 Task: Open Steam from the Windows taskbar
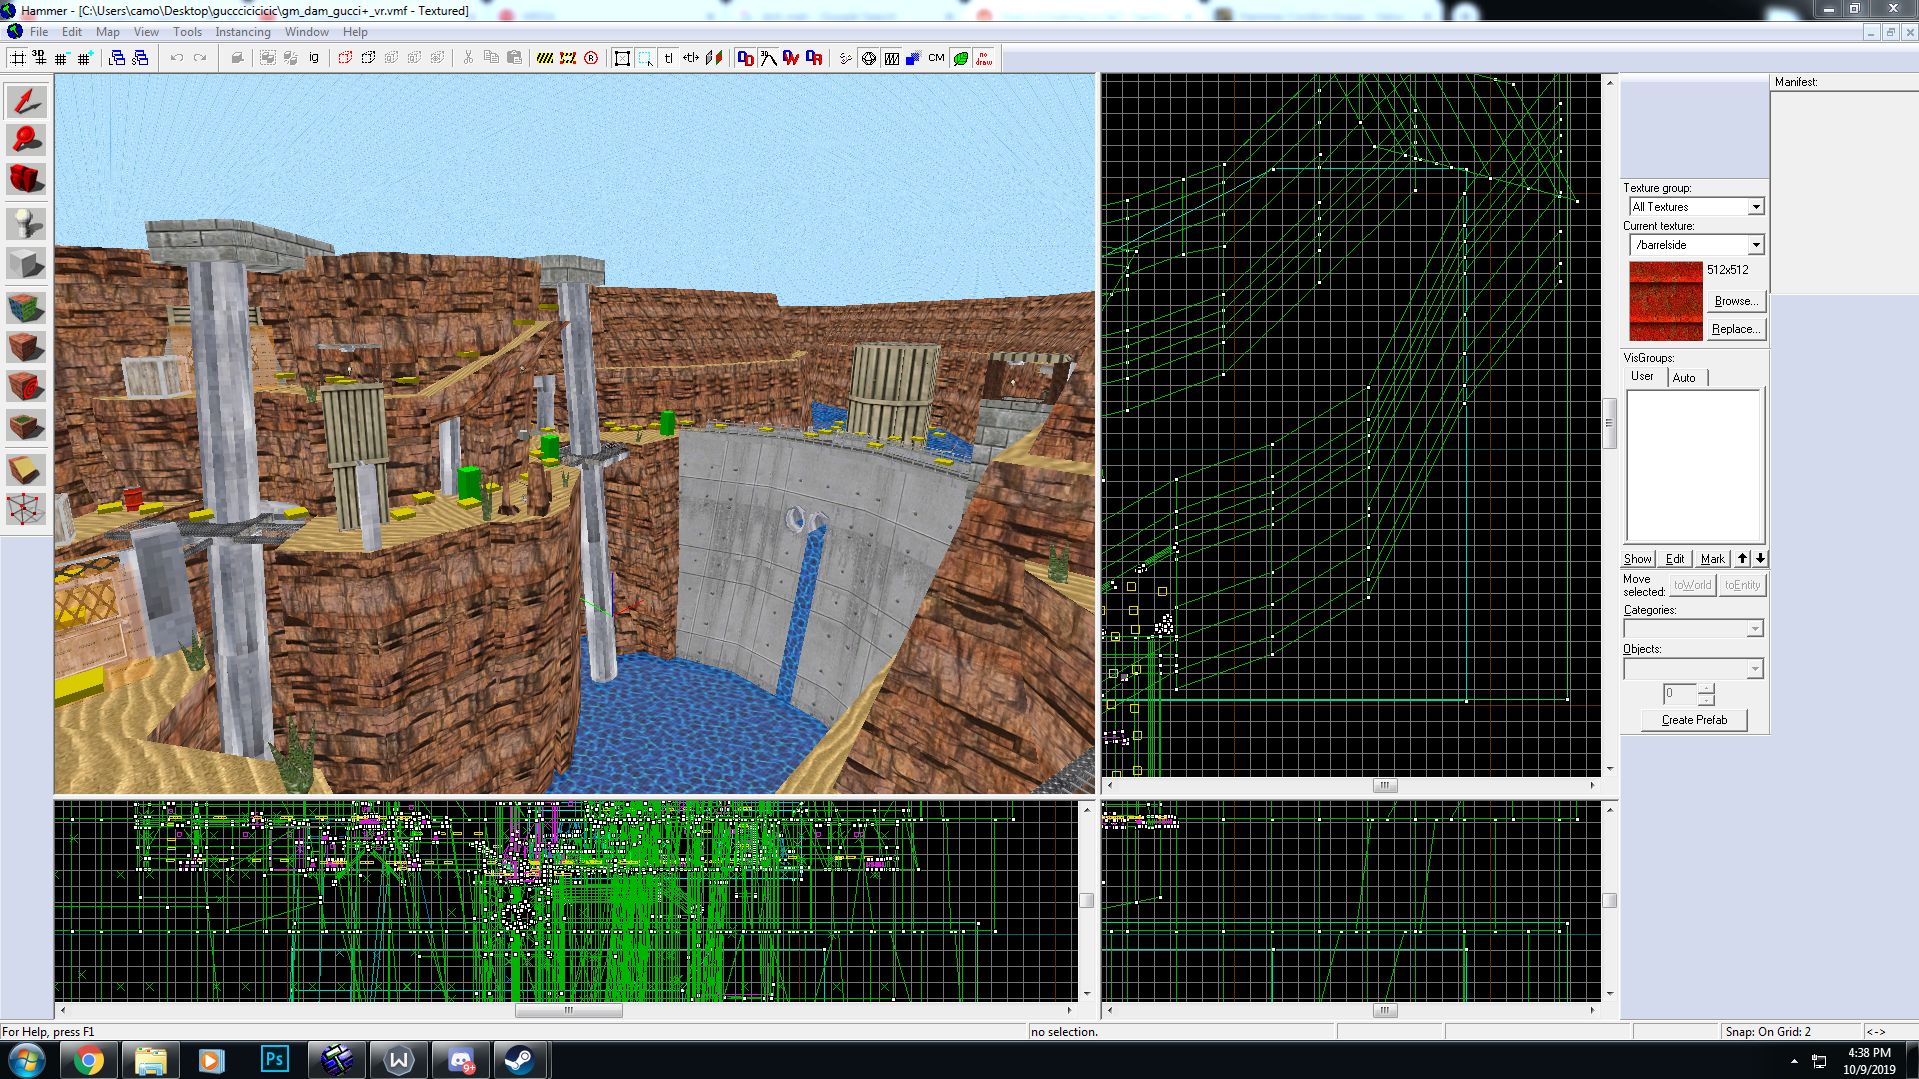point(519,1060)
